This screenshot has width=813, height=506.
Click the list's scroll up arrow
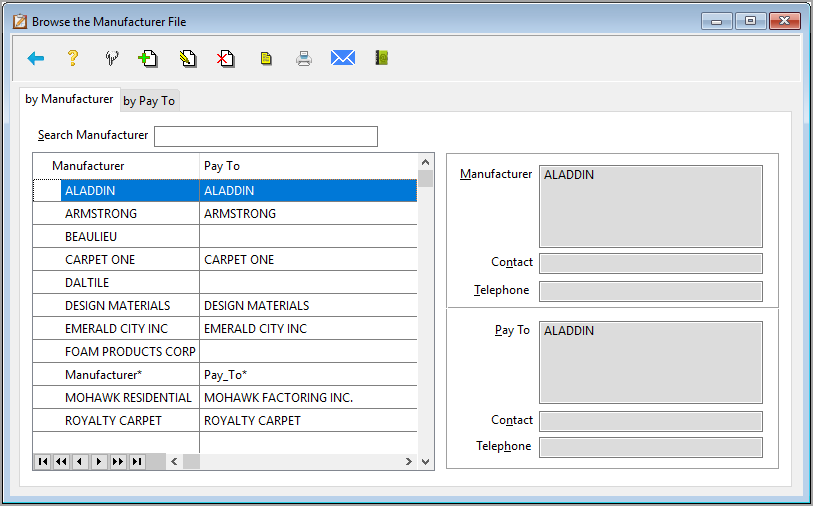[x=426, y=162]
